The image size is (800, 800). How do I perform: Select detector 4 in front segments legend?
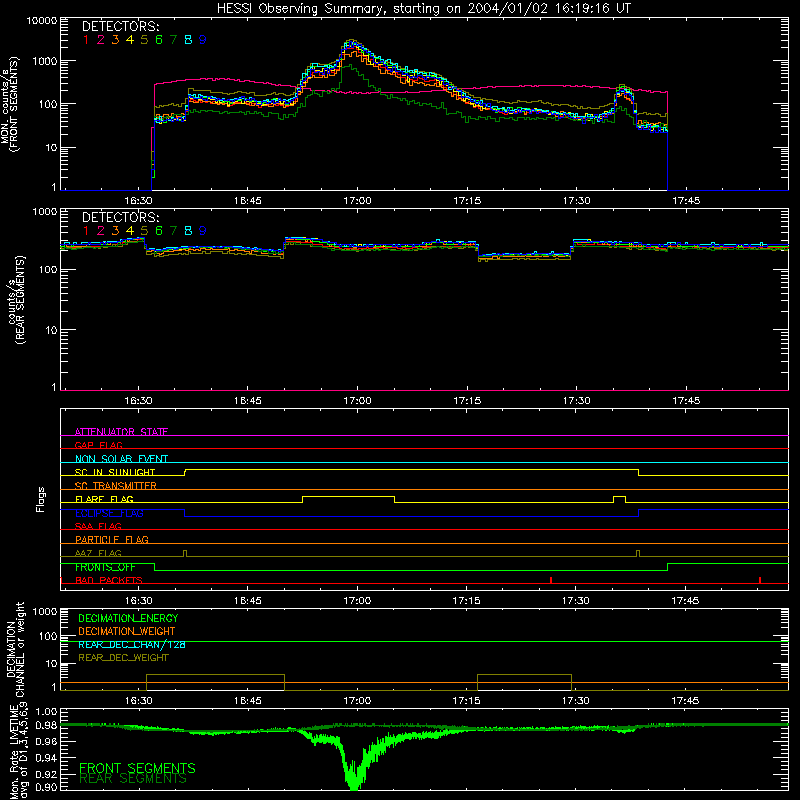pos(130,40)
